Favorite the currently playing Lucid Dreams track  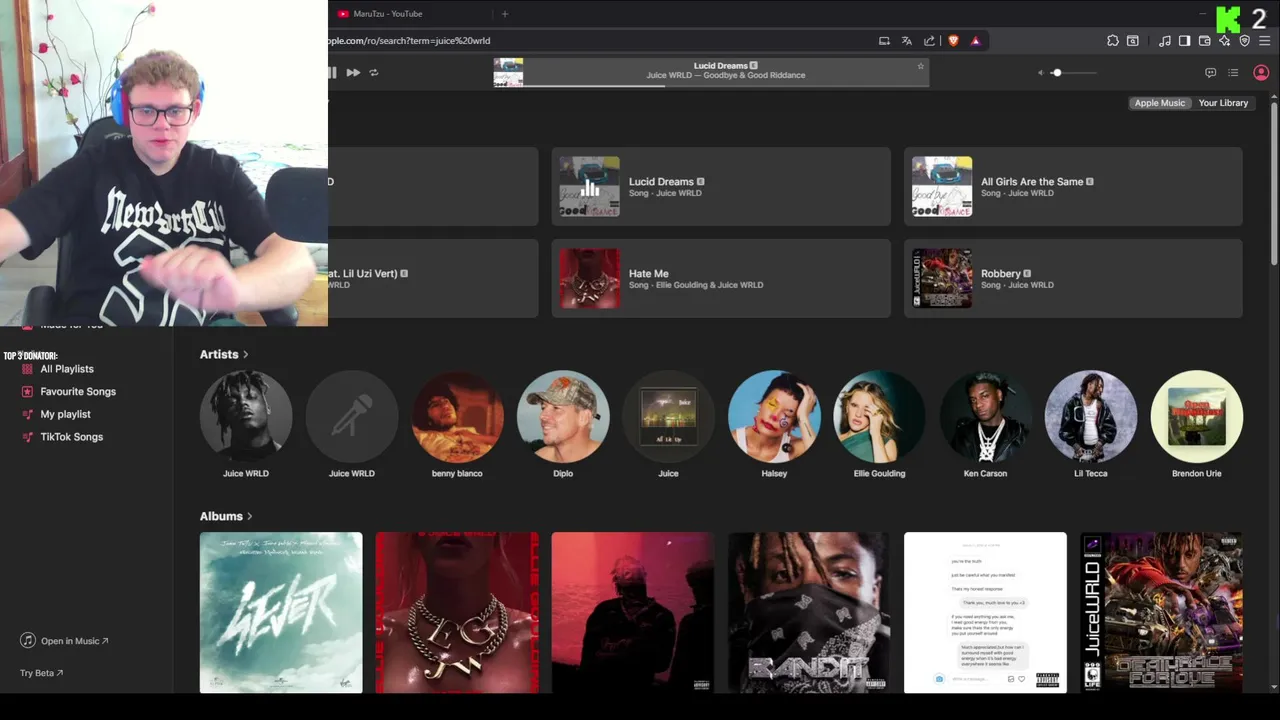point(920,66)
